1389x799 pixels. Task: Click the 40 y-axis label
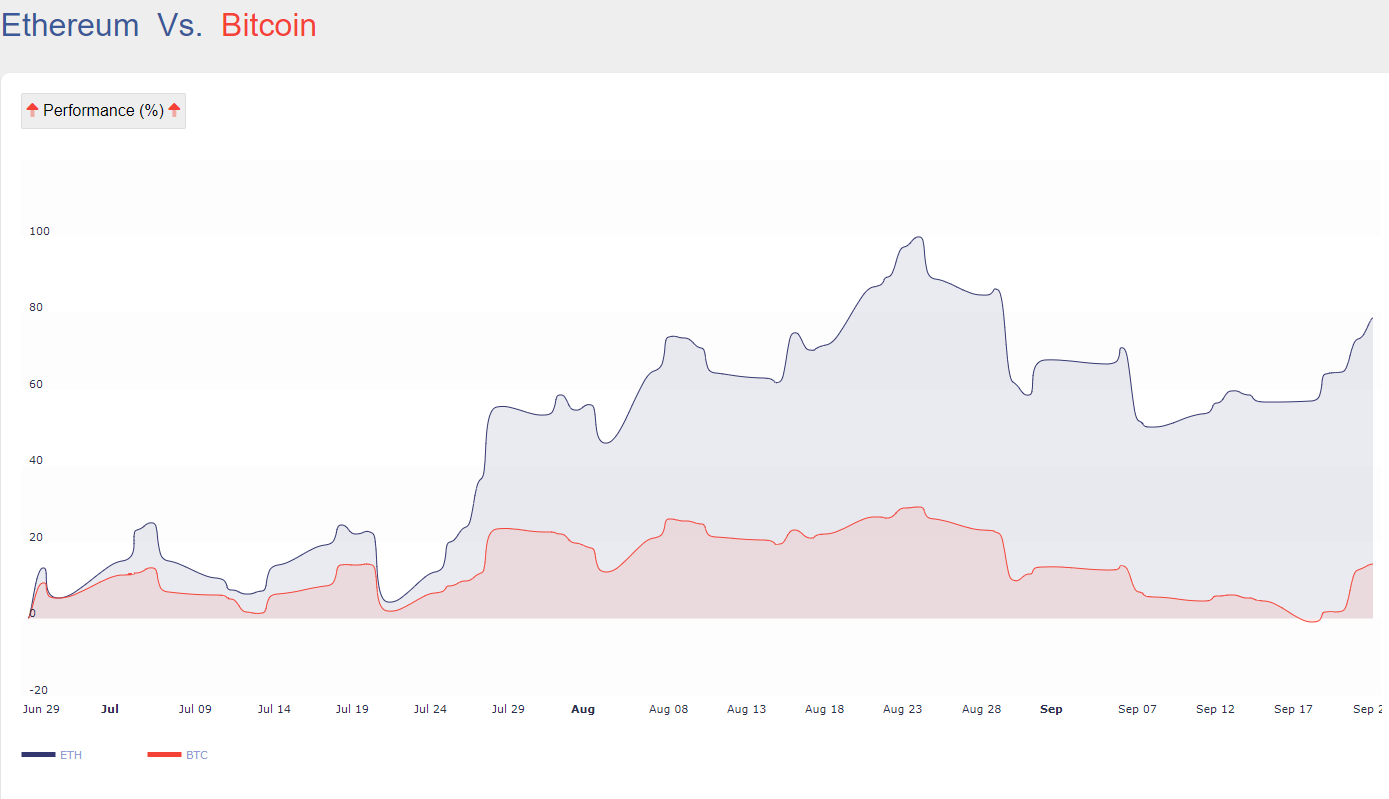tap(36, 460)
